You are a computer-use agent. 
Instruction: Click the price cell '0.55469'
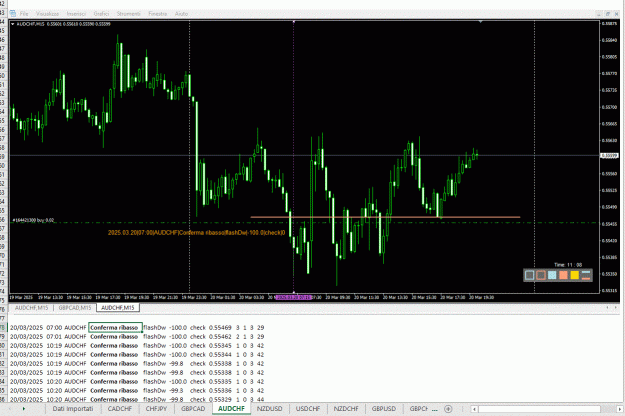220,328
